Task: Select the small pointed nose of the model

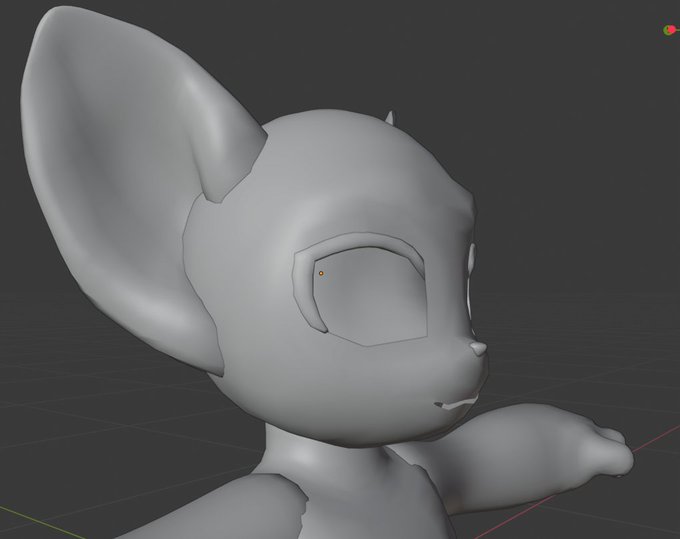Action: (x=478, y=349)
